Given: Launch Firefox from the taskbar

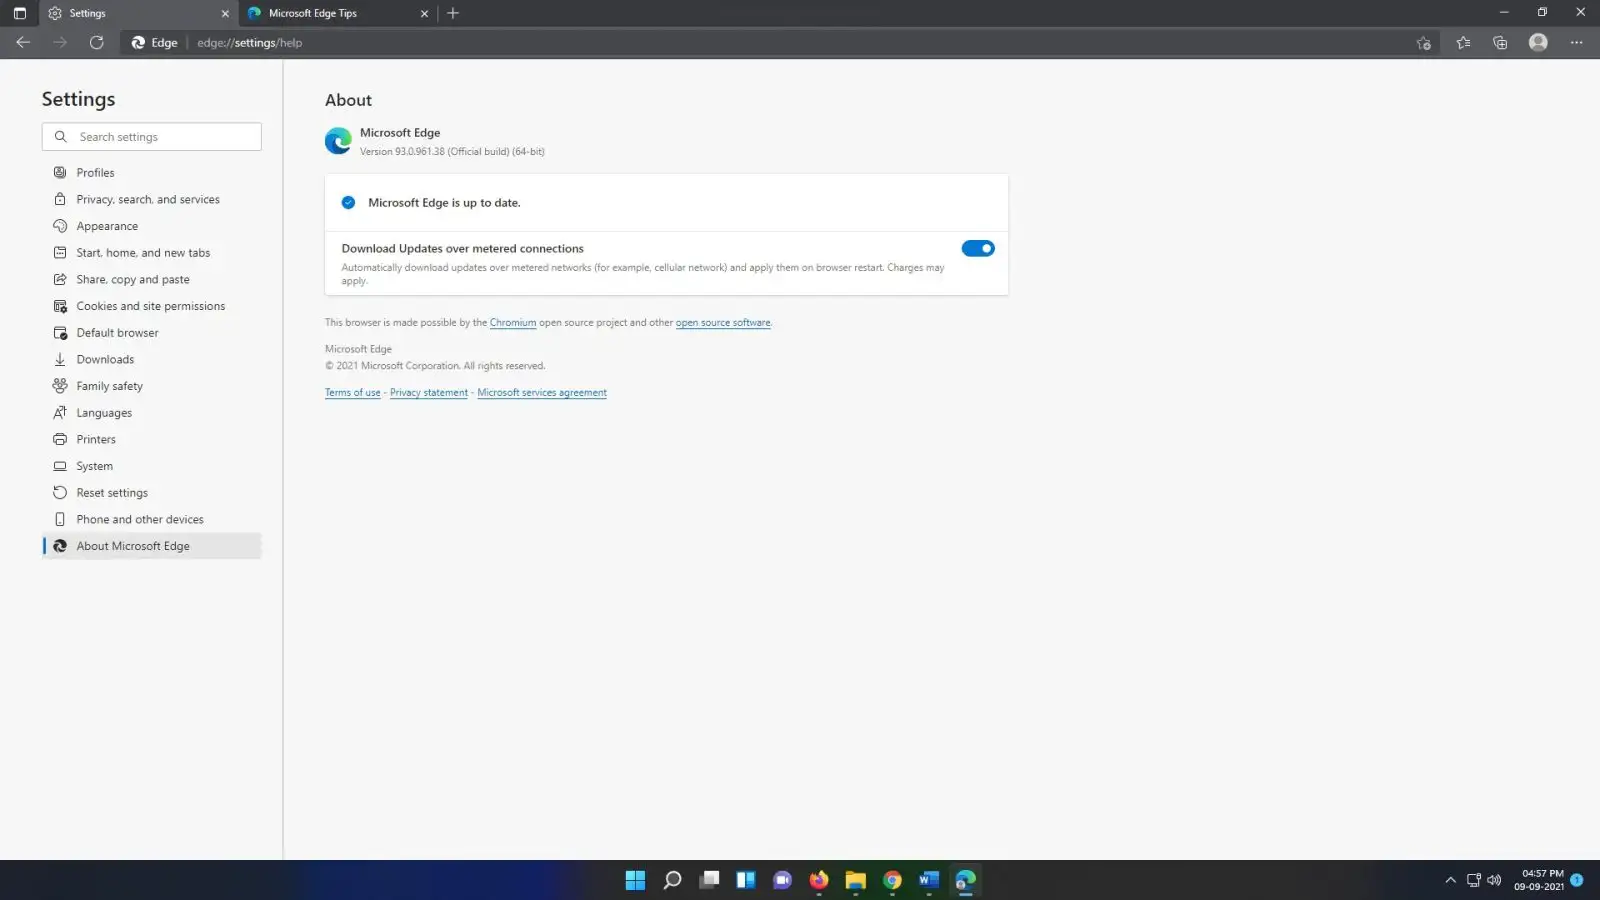Looking at the screenshot, I should coord(818,880).
